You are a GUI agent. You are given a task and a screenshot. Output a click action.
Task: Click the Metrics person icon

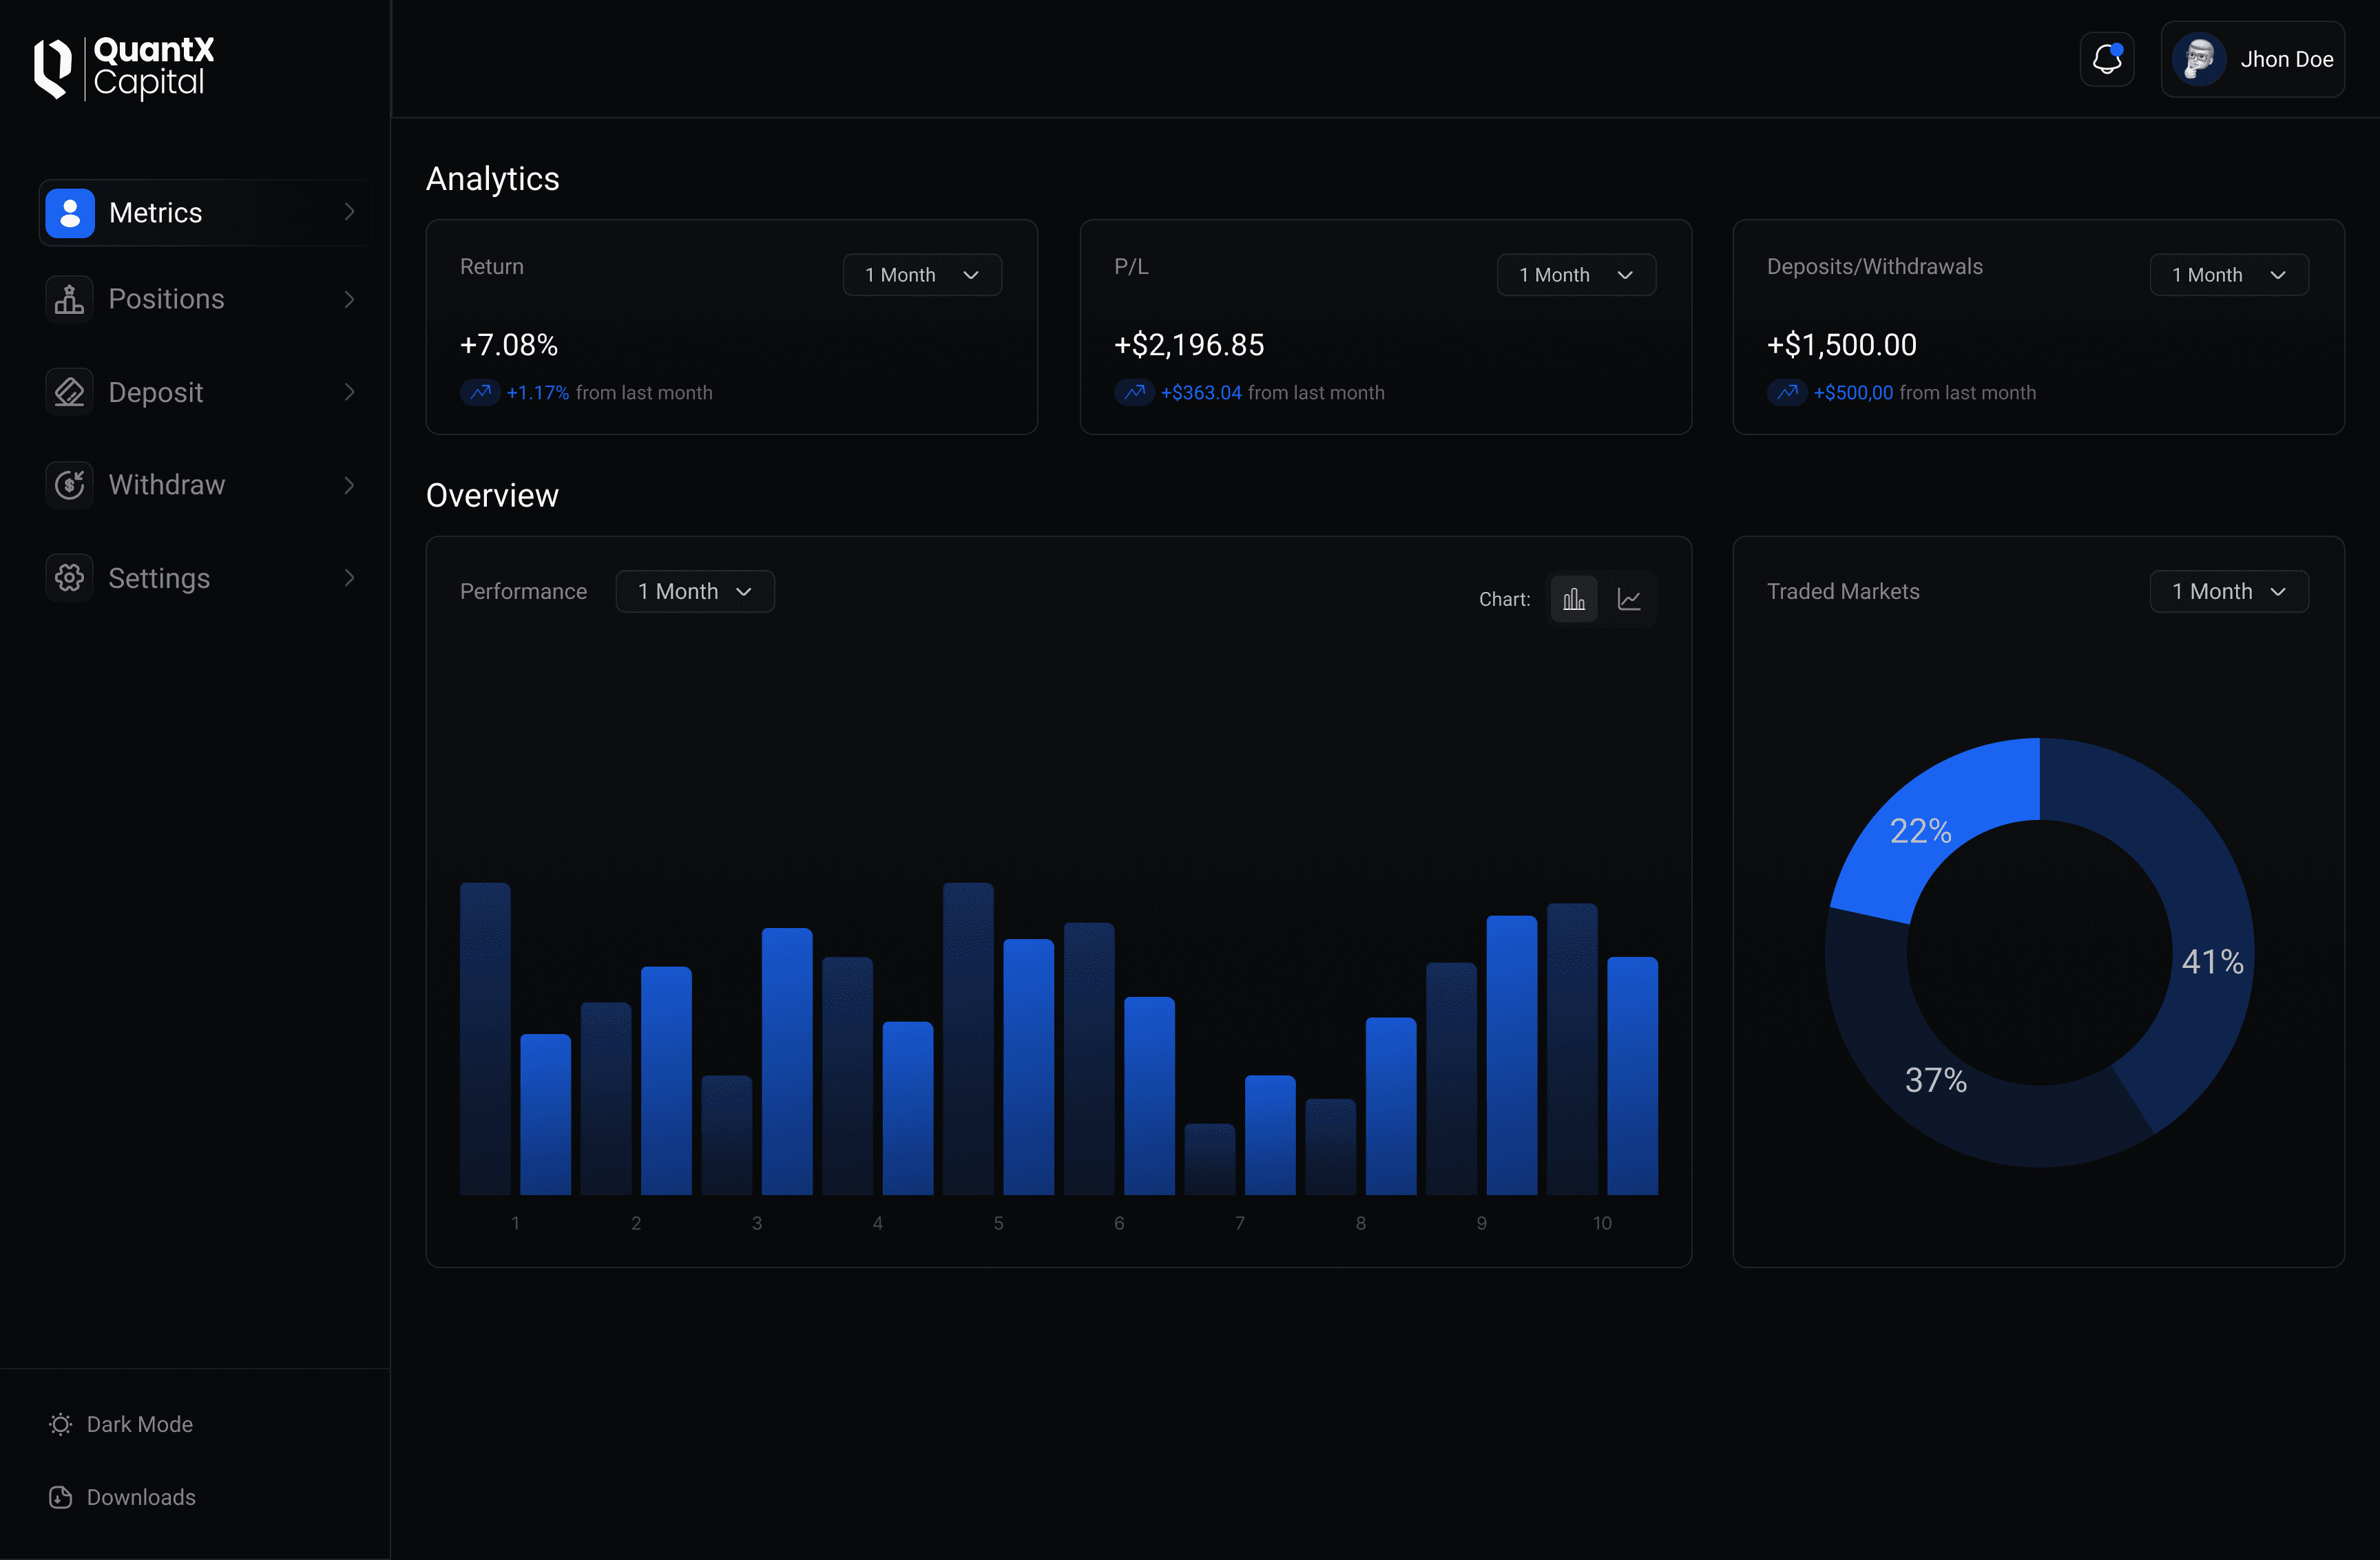[x=70, y=213]
